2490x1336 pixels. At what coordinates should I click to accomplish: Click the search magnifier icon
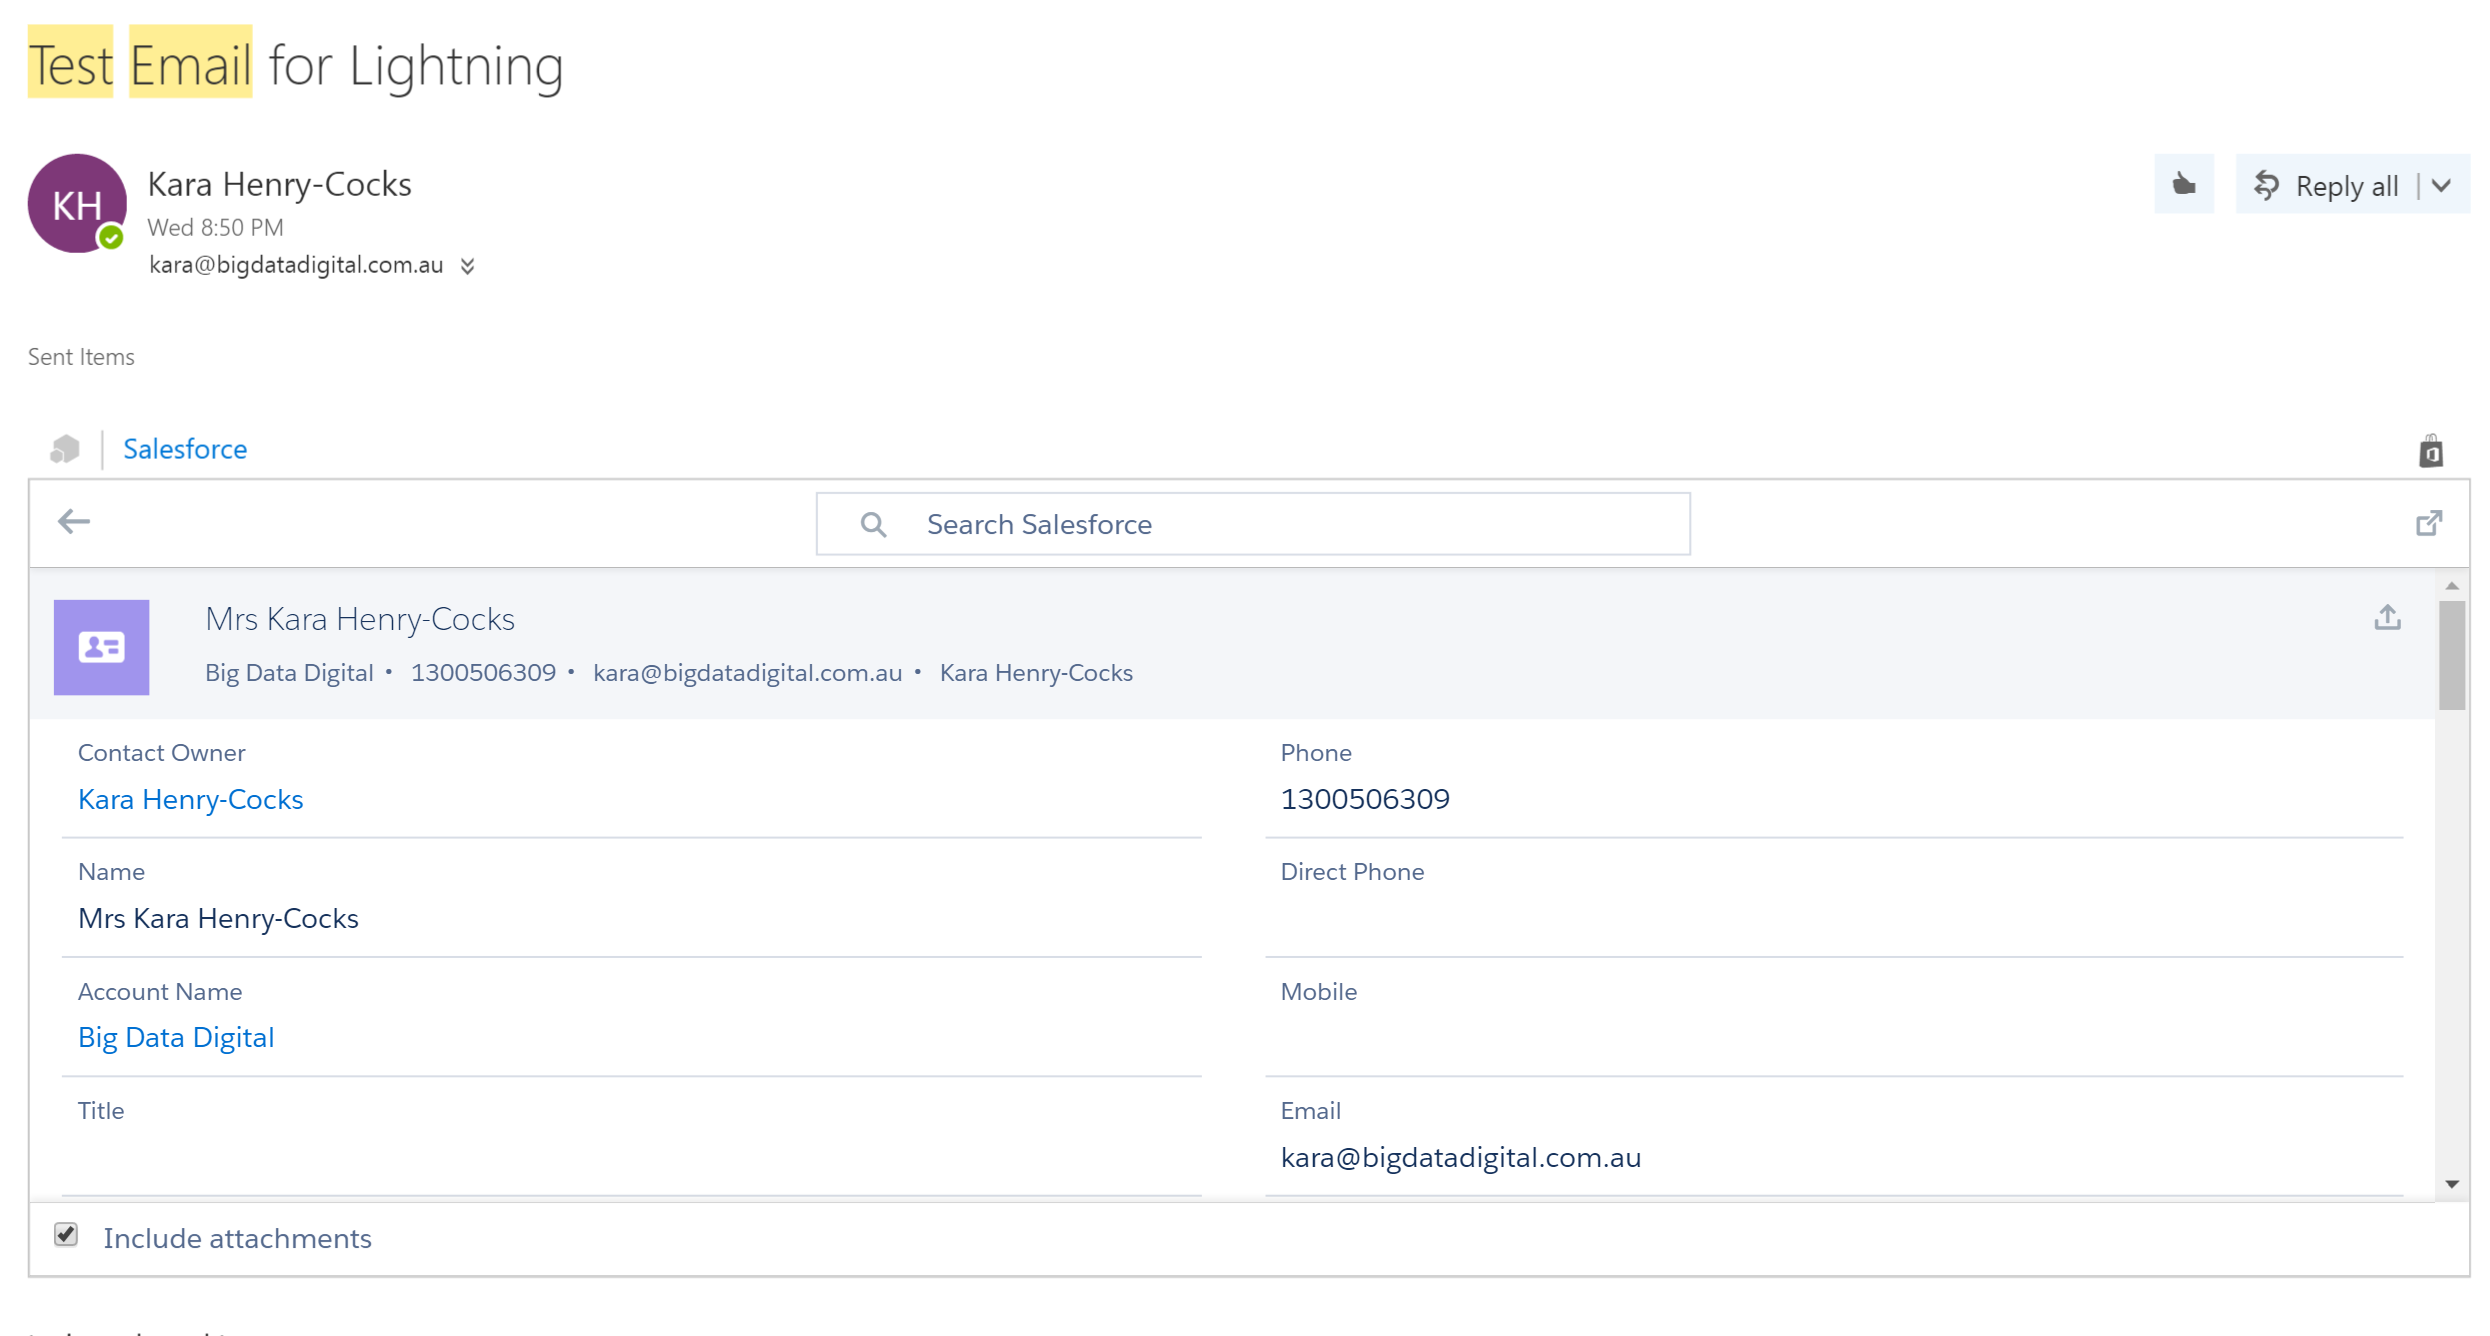pyautogui.click(x=873, y=524)
